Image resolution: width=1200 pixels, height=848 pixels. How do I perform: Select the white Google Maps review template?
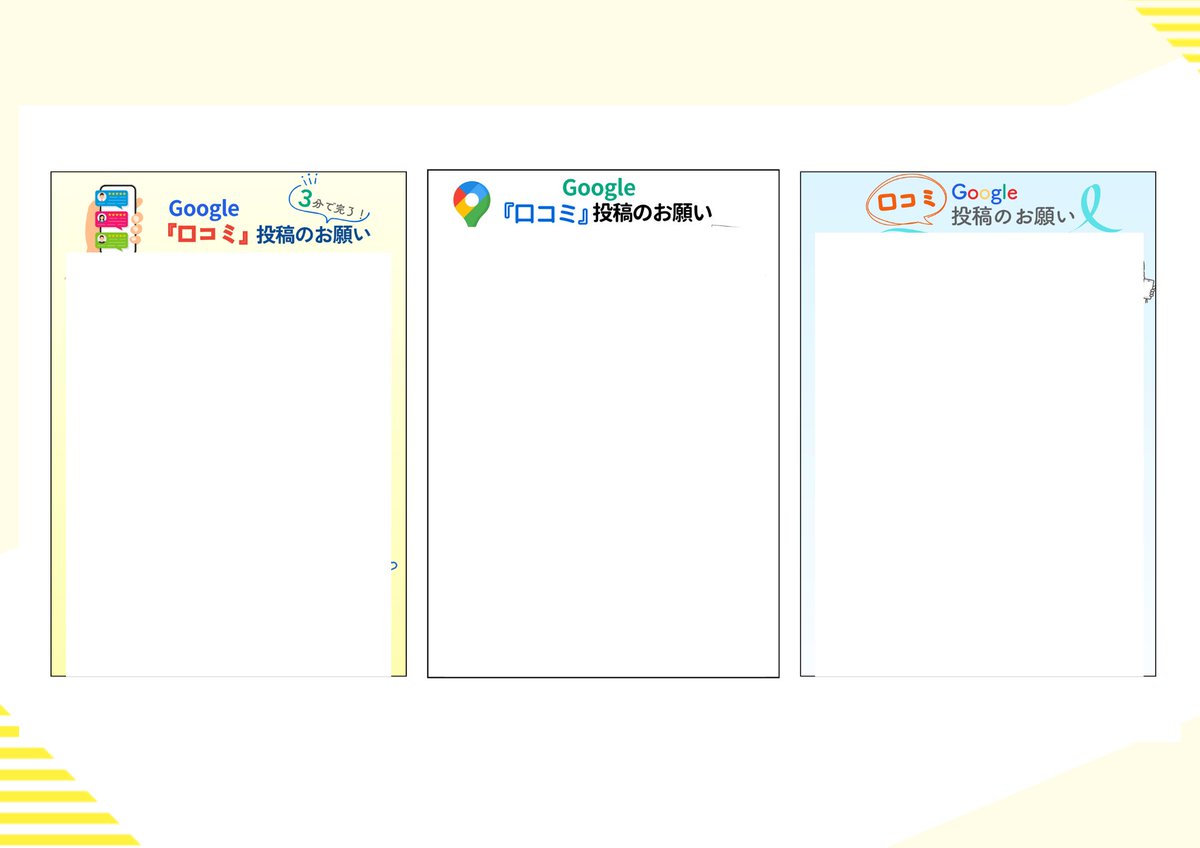click(x=603, y=424)
